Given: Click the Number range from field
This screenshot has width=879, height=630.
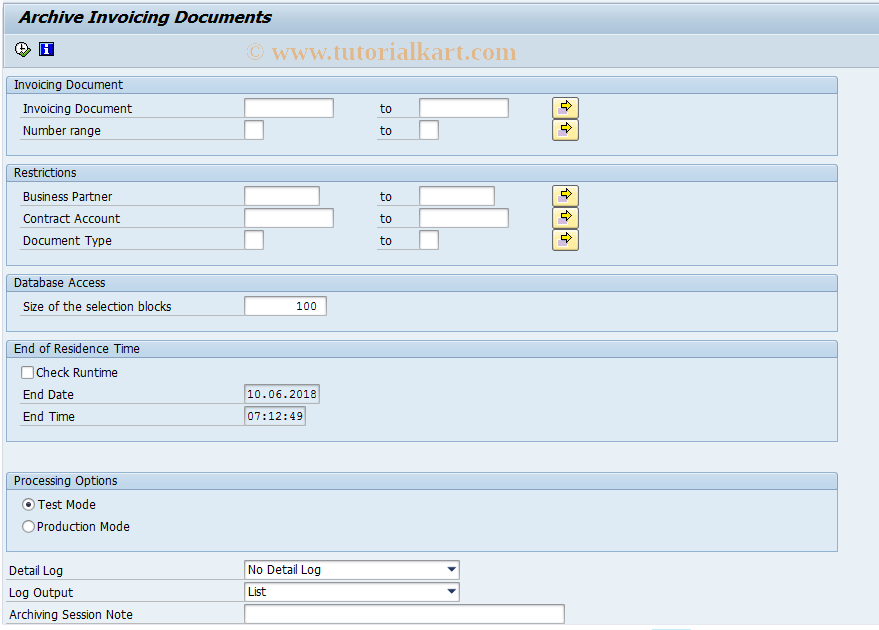Looking at the screenshot, I should (254, 130).
